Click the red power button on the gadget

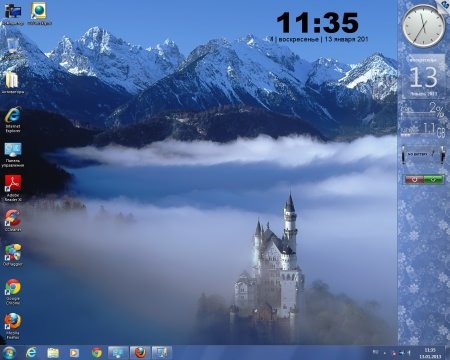414,179
